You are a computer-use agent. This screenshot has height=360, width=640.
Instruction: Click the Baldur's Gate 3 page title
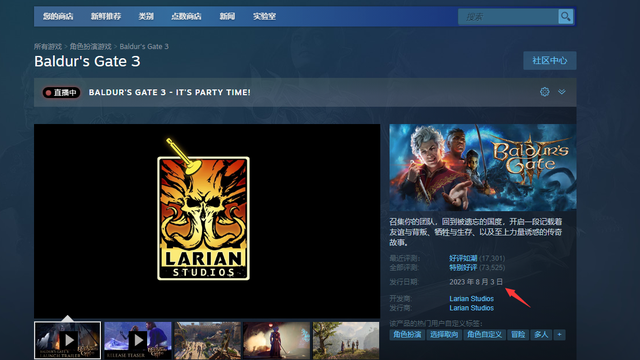(x=87, y=61)
